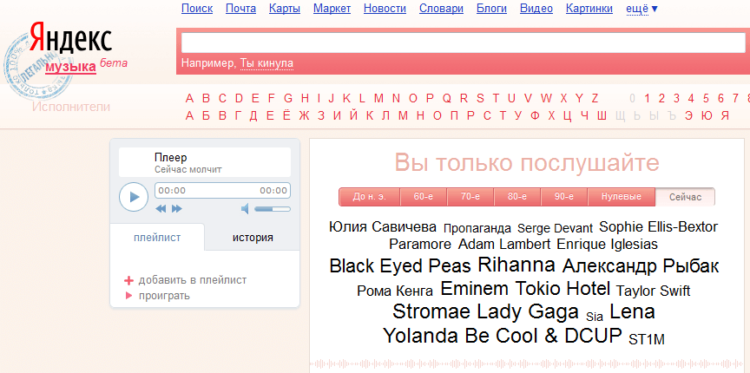Viewport: 750px width, 373px height.
Task: Open artist Paramore
Action: tap(420, 244)
